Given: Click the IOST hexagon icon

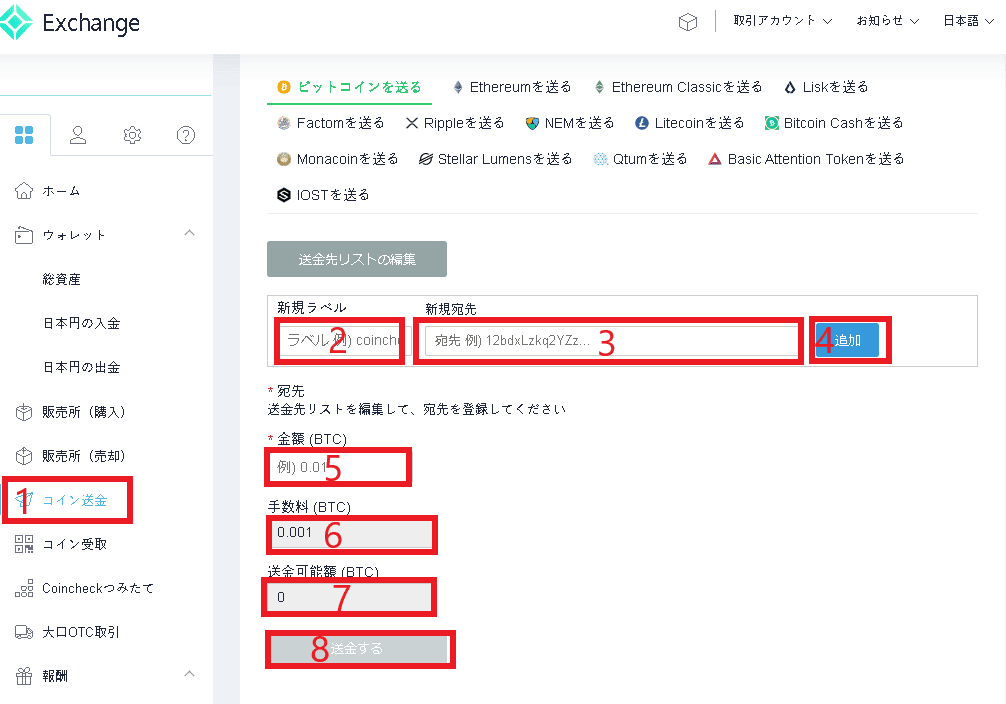Looking at the screenshot, I should [x=284, y=195].
